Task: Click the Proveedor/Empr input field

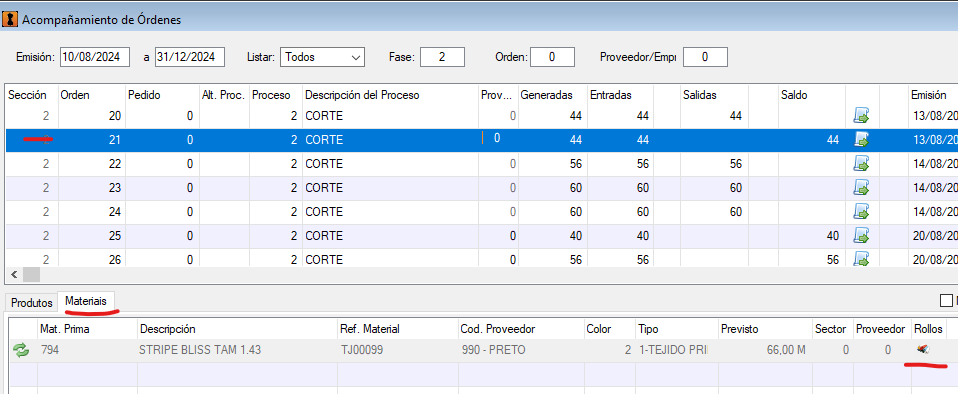Action: point(705,57)
